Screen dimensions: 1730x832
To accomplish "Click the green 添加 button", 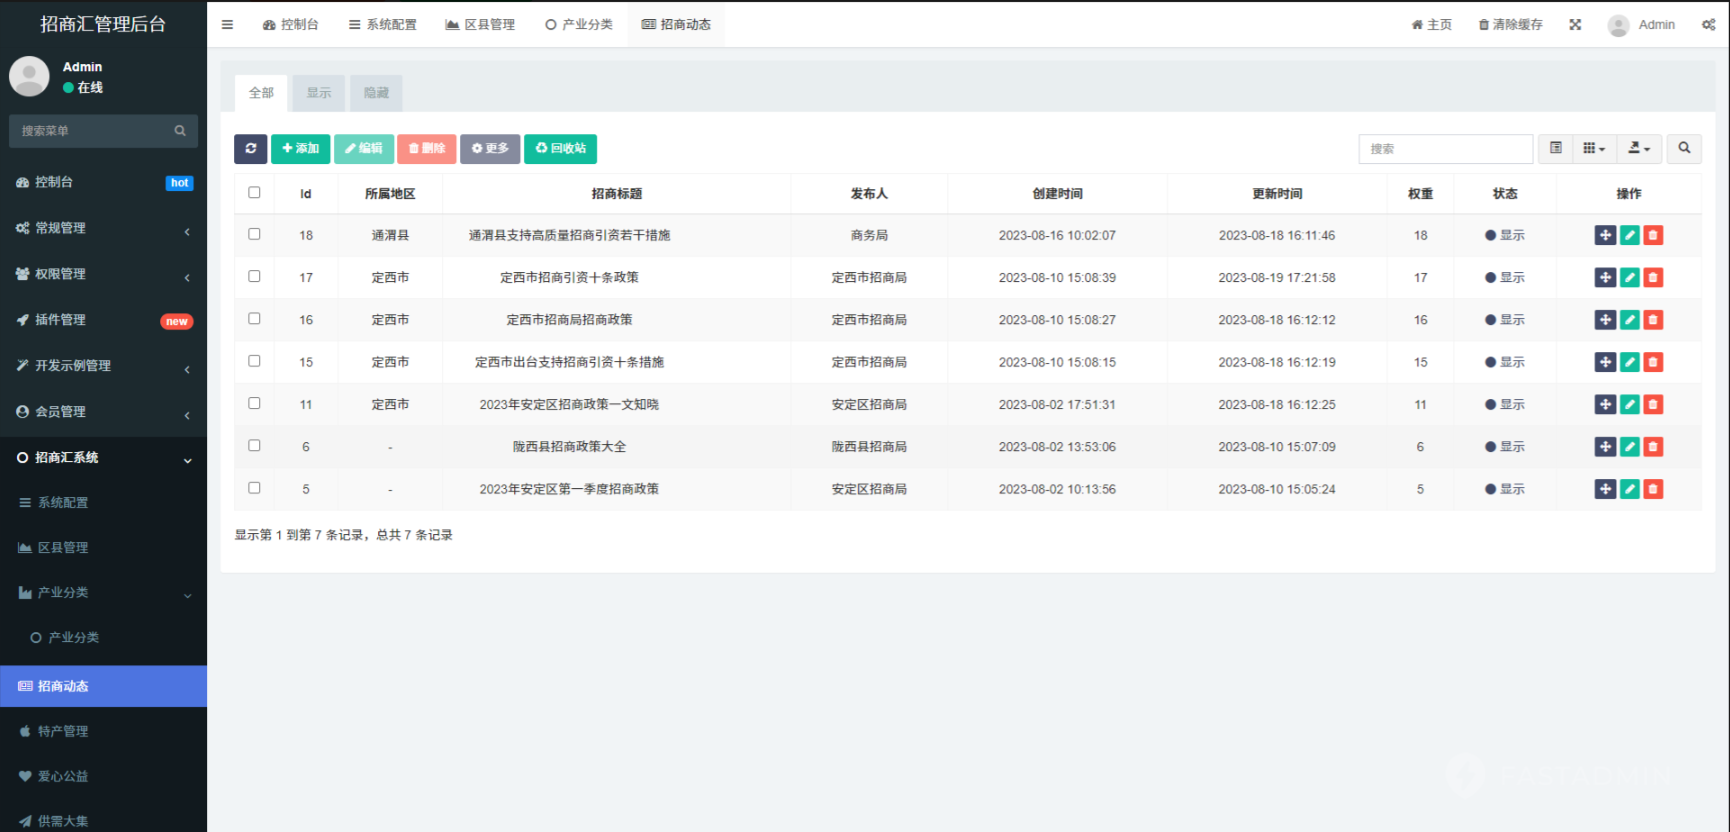I will (x=300, y=148).
